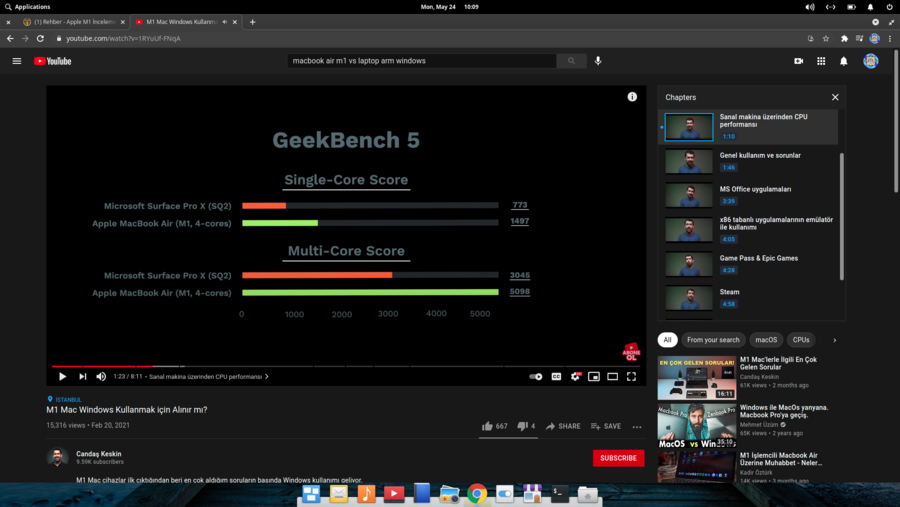Start voice search with microphone icon
The image size is (900, 507).
point(598,61)
